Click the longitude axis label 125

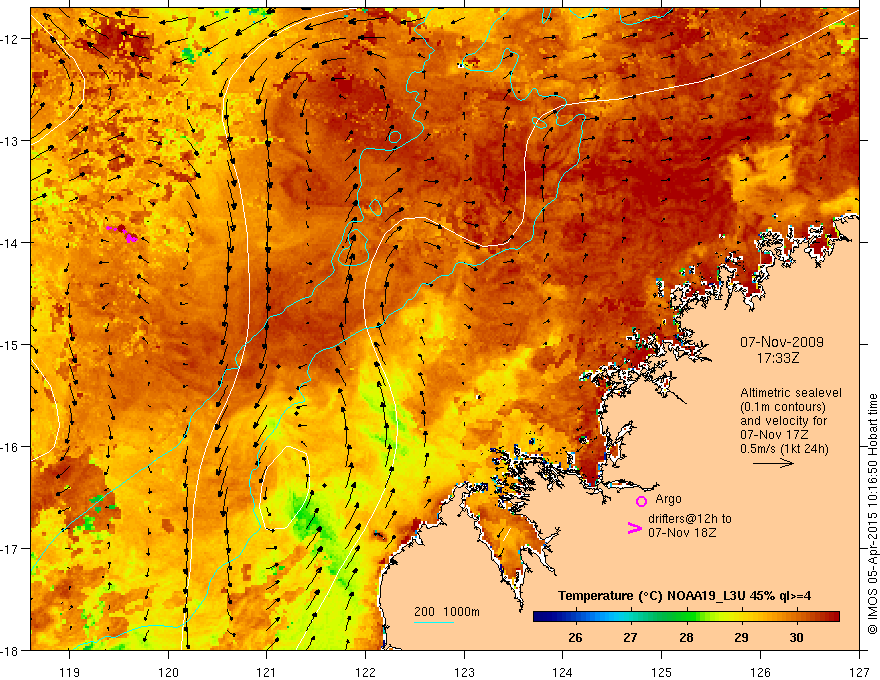[x=662, y=672]
